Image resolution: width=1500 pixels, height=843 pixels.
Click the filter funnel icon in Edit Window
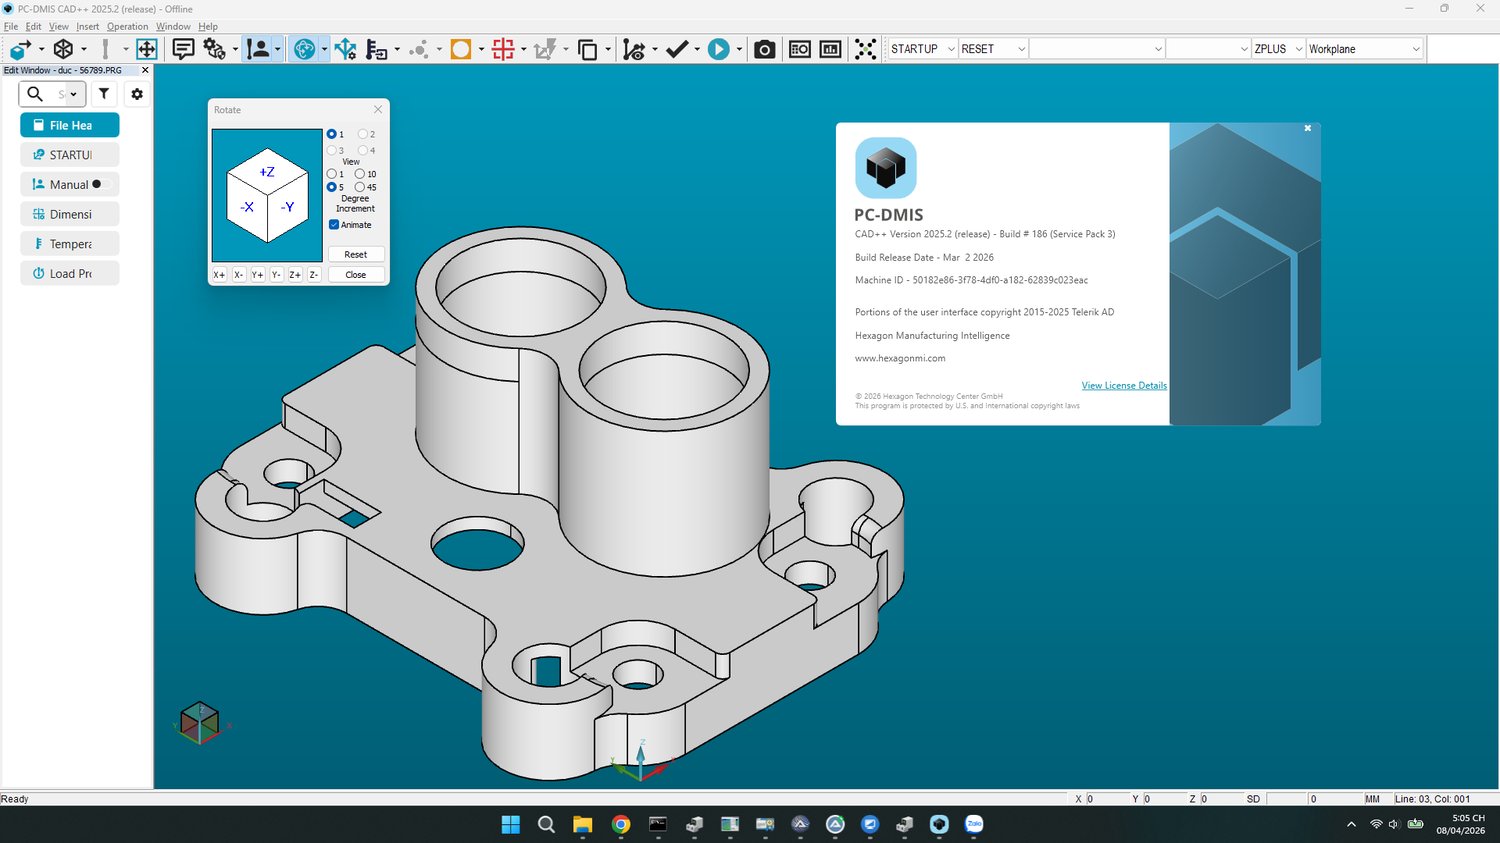[104, 94]
